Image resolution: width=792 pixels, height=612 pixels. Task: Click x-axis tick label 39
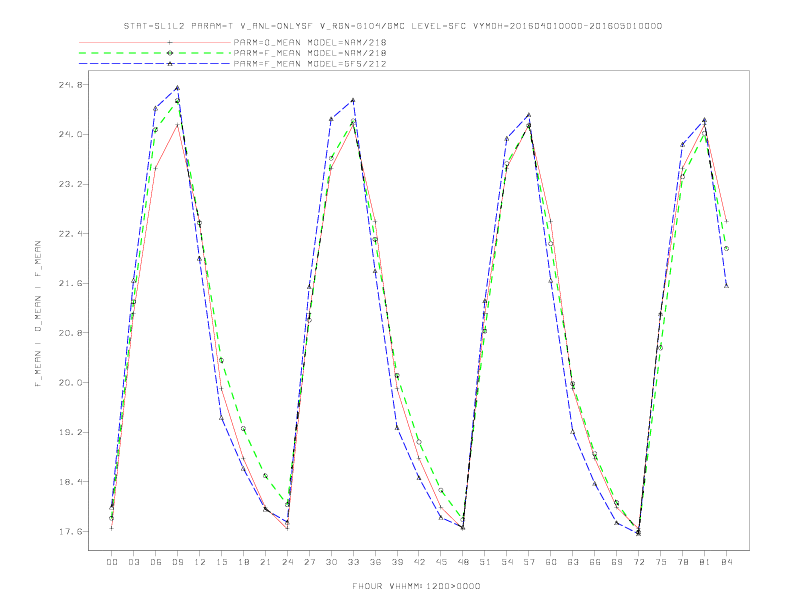(x=397, y=562)
